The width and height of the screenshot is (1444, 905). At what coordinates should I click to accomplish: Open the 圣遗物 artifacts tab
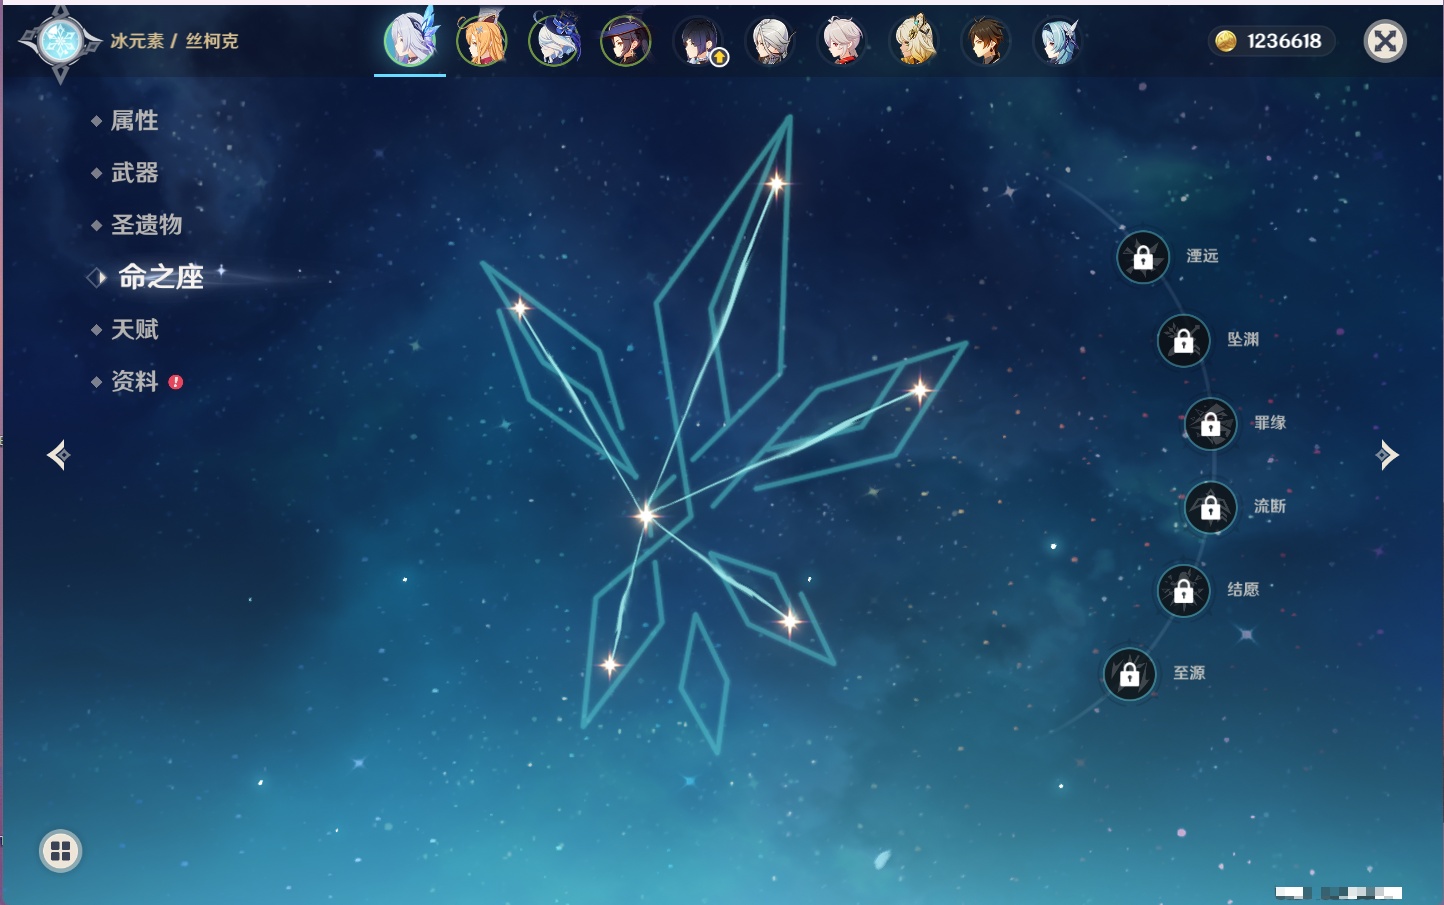pyautogui.click(x=146, y=225)
